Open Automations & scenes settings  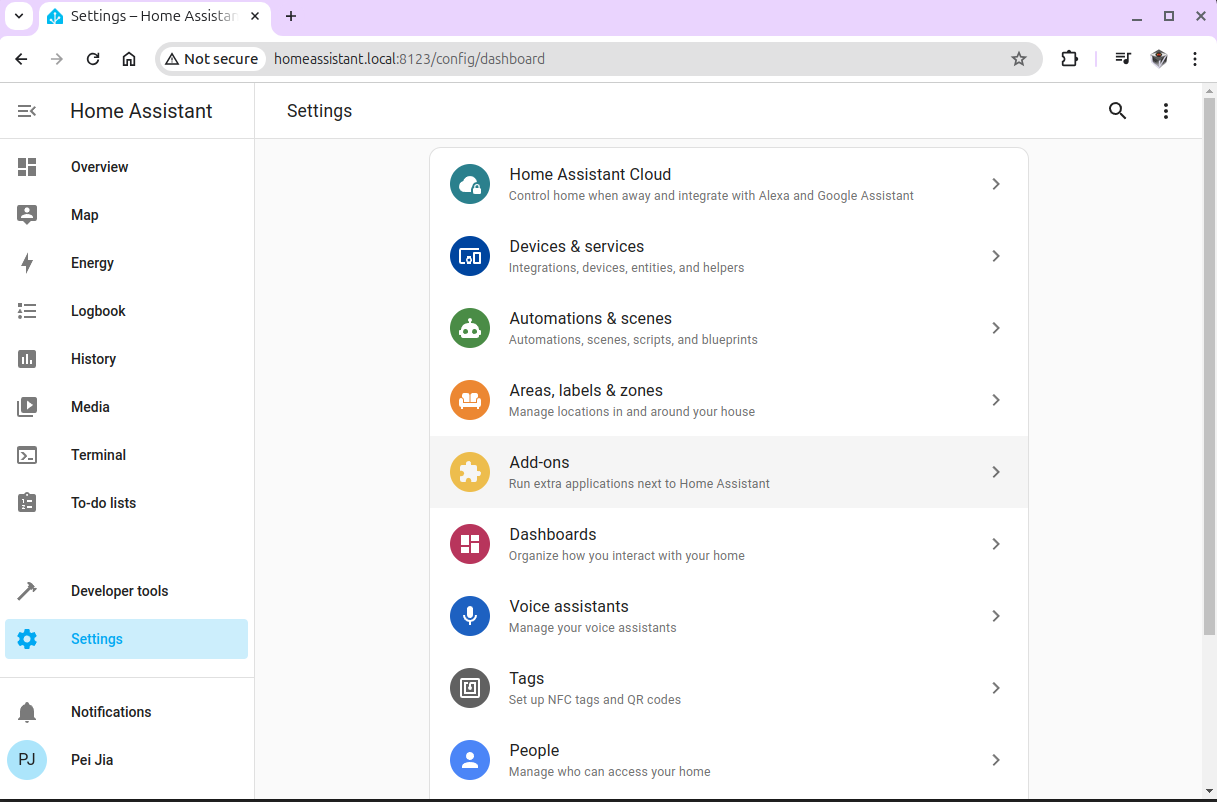coord(729,328)
